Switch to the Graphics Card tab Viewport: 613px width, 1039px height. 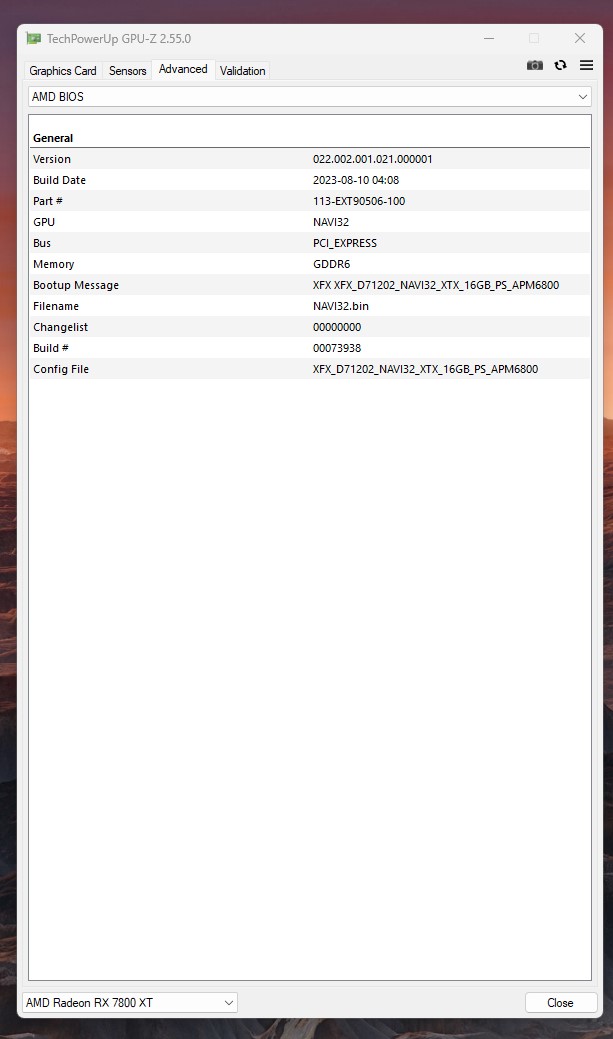(63, 71)
